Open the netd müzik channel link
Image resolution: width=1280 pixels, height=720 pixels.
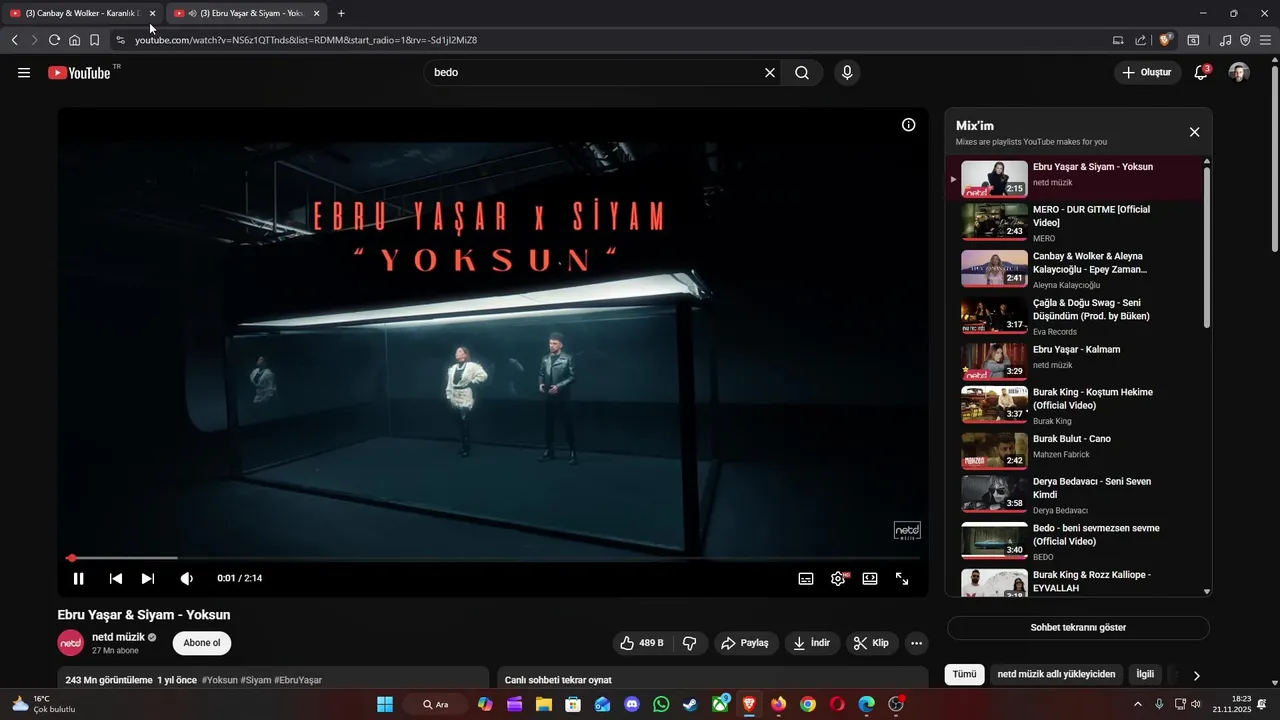[118, 637]
